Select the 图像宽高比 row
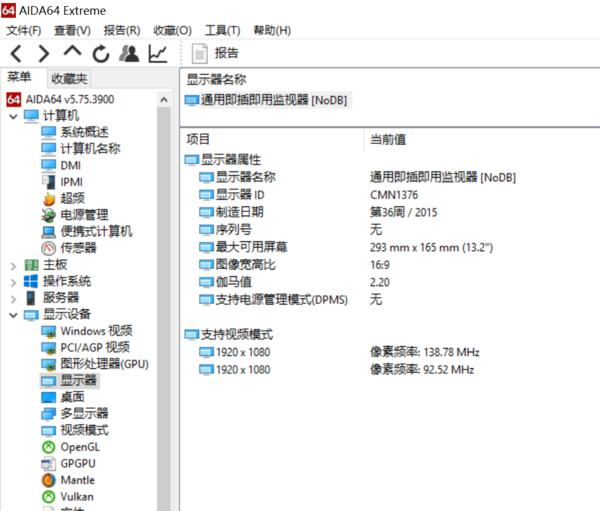Viewport: 600px width, 511px height. coord(238,264)
